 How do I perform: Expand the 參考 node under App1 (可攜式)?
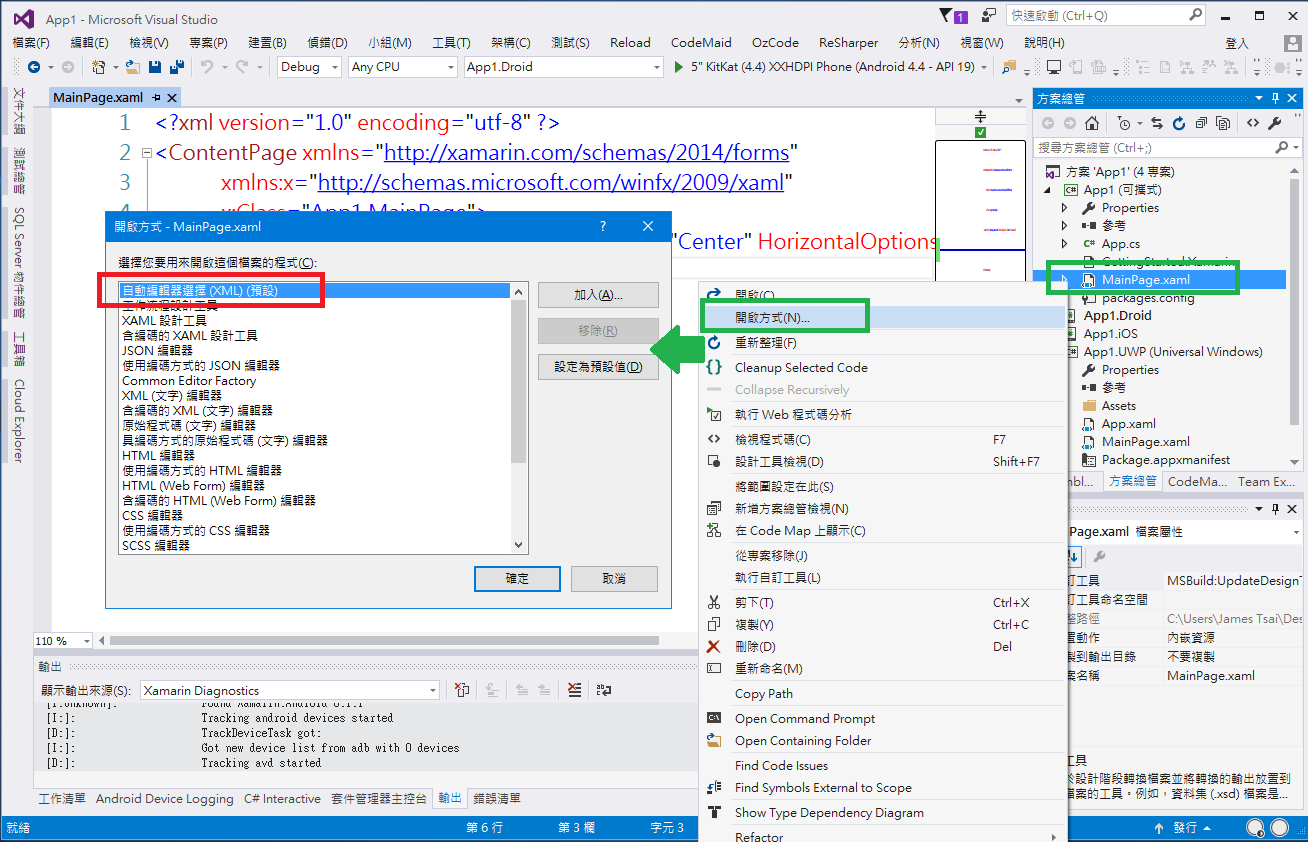pyautogui.click(x=1065, y=226)
